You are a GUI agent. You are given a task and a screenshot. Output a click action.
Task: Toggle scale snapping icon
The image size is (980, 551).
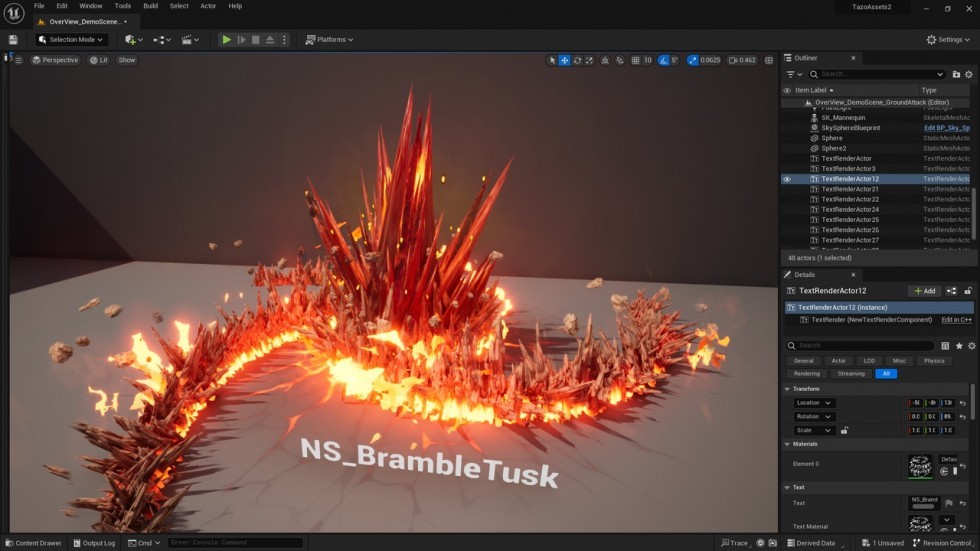pyautogui.click(x=692, y=60)
